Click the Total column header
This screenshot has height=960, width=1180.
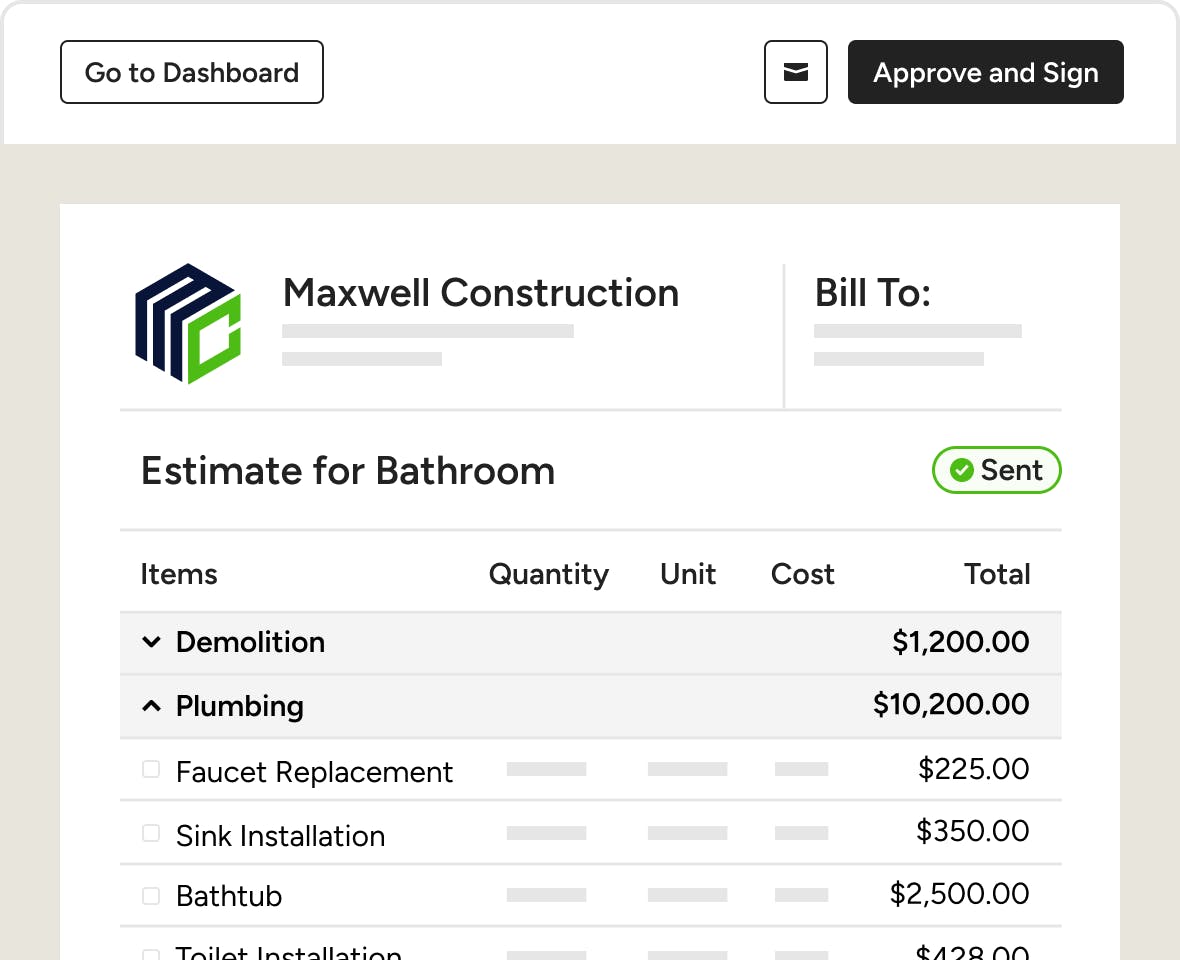pyautogui.click(x=996, y=574)
